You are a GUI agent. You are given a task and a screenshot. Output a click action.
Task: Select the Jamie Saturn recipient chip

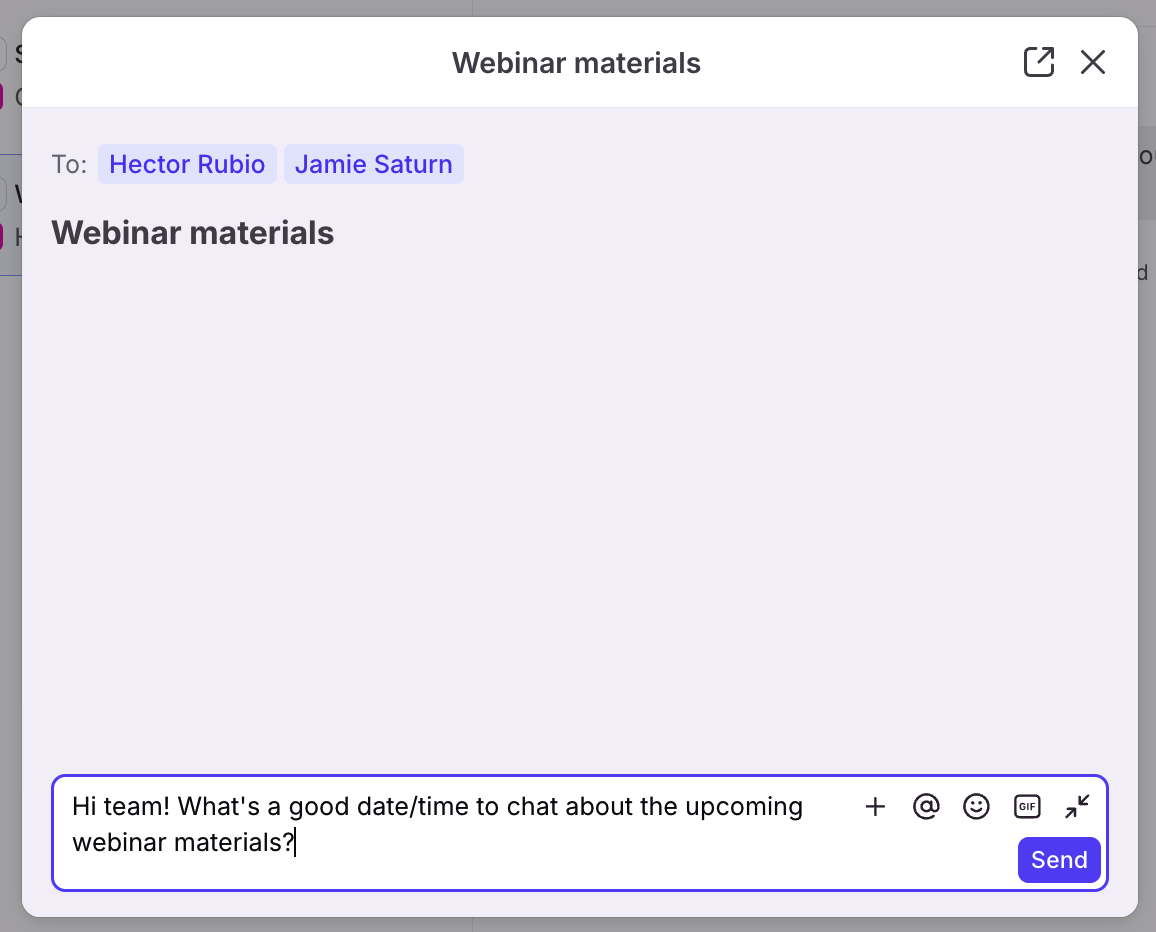(373, 164)
